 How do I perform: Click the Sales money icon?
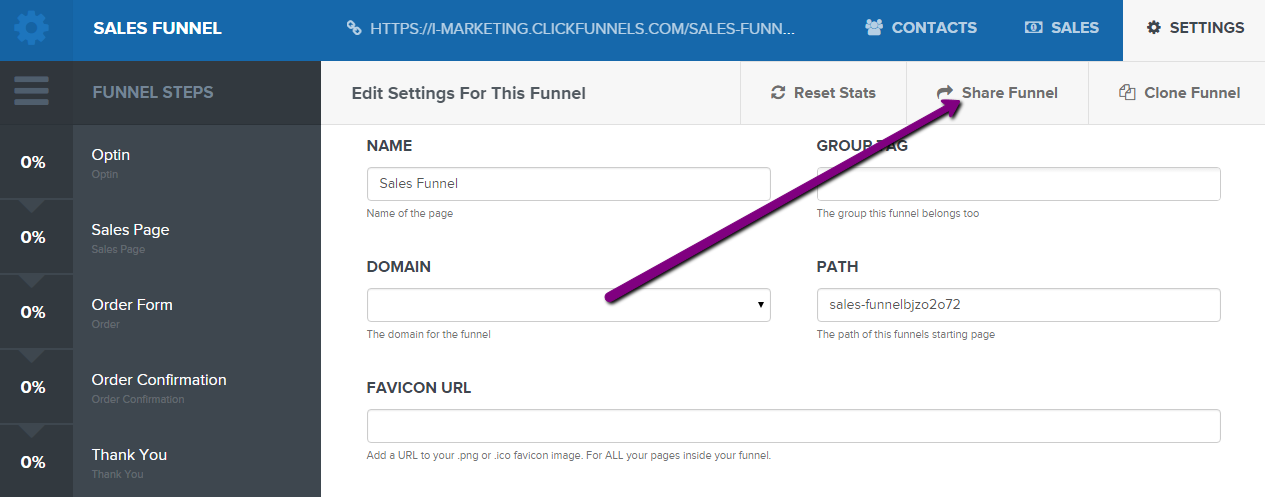point(1034,28)
